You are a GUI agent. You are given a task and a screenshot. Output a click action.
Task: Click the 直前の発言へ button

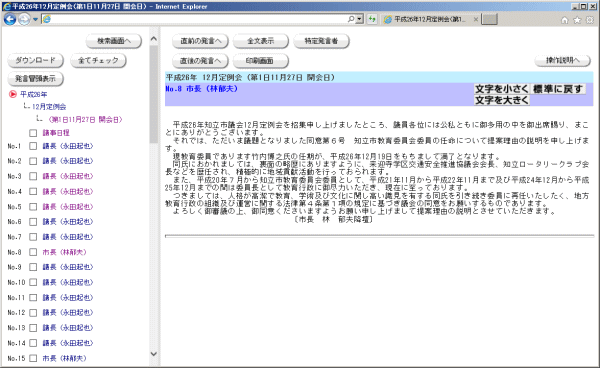point(200,41)
